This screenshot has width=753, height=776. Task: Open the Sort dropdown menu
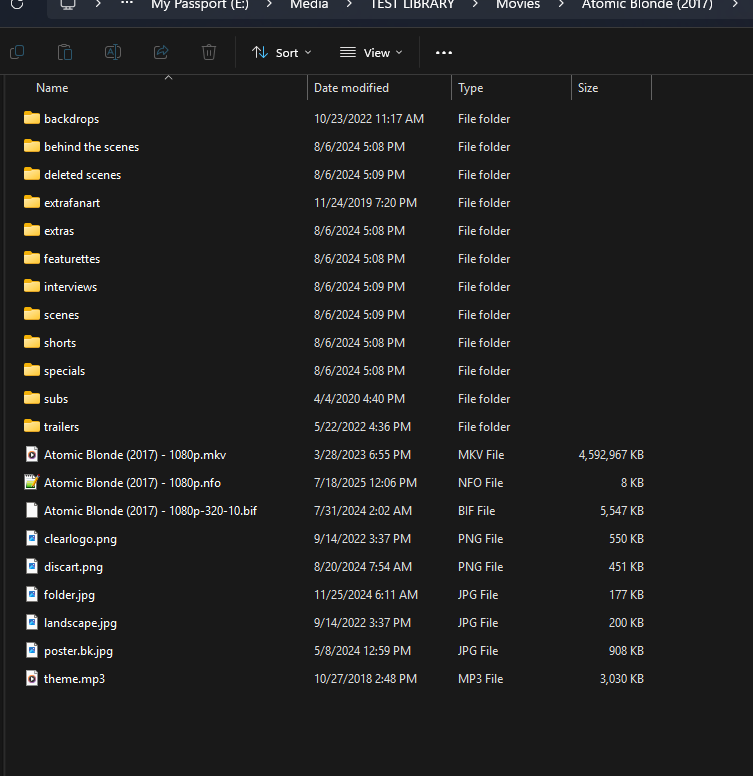281,52
